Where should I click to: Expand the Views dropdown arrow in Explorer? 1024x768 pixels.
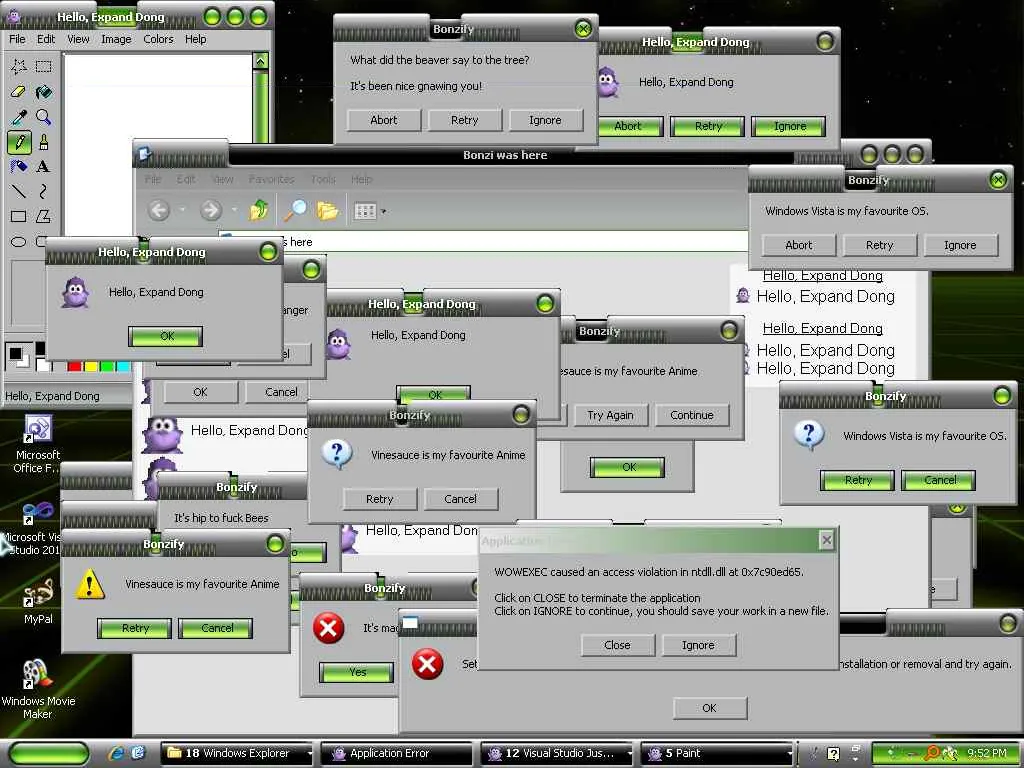(x=383, y=211)
